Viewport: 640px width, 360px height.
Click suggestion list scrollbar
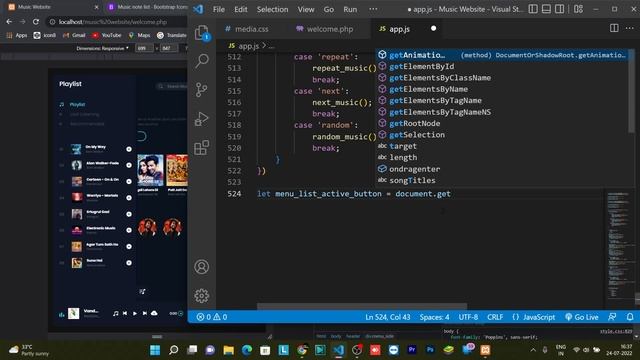point(632,92)
